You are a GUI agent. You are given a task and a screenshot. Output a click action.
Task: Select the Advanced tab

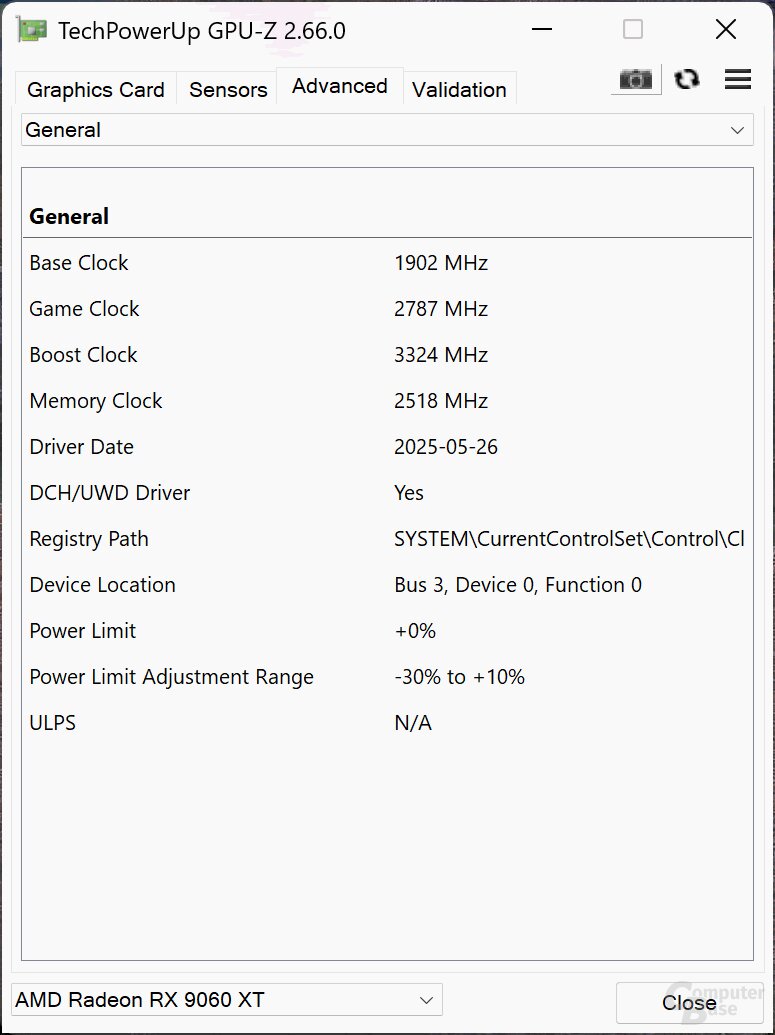[x=340, y=86]
